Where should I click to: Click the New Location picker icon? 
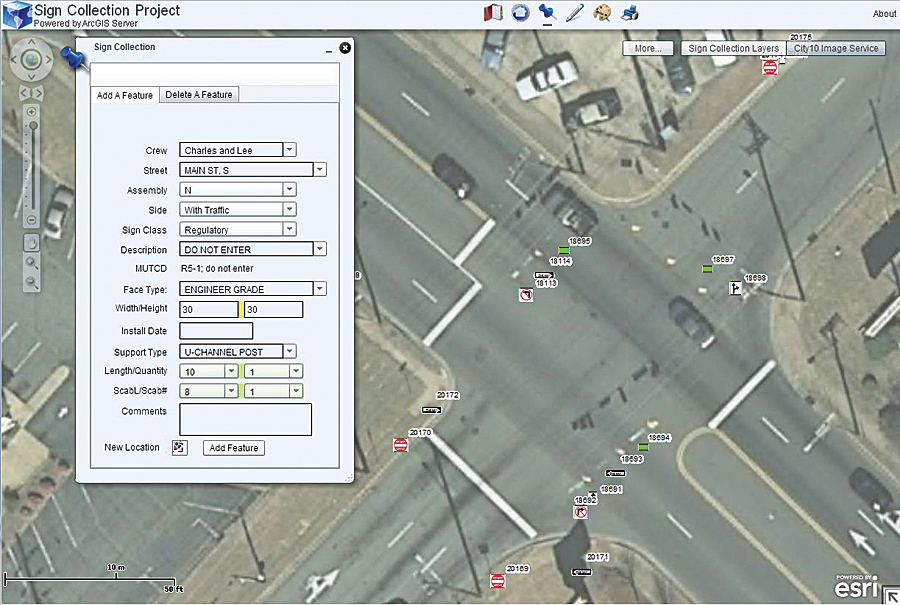point(180,448)
